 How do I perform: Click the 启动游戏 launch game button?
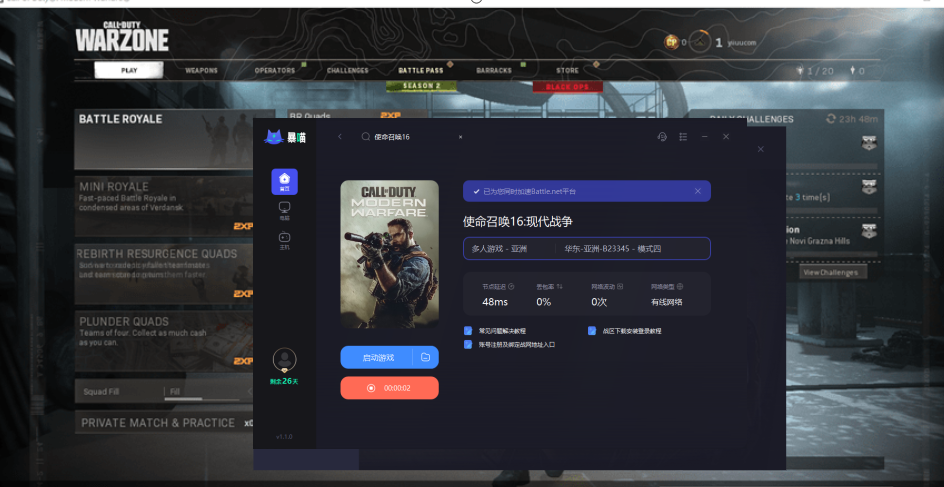[x=377, y=357]
